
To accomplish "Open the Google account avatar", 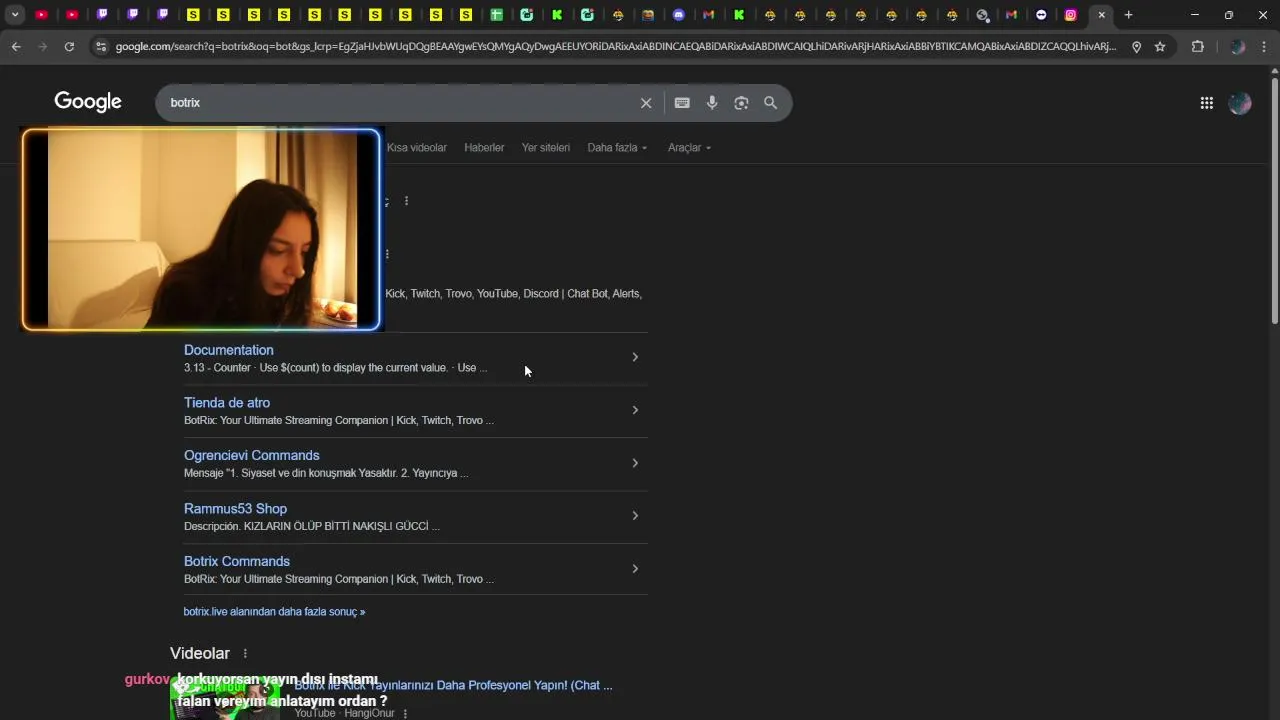I will pos(1240,103).
